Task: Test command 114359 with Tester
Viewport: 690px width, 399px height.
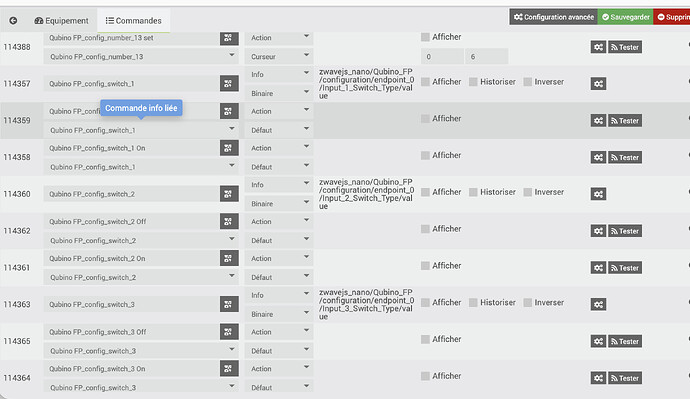Action: [x=624, y=121]
